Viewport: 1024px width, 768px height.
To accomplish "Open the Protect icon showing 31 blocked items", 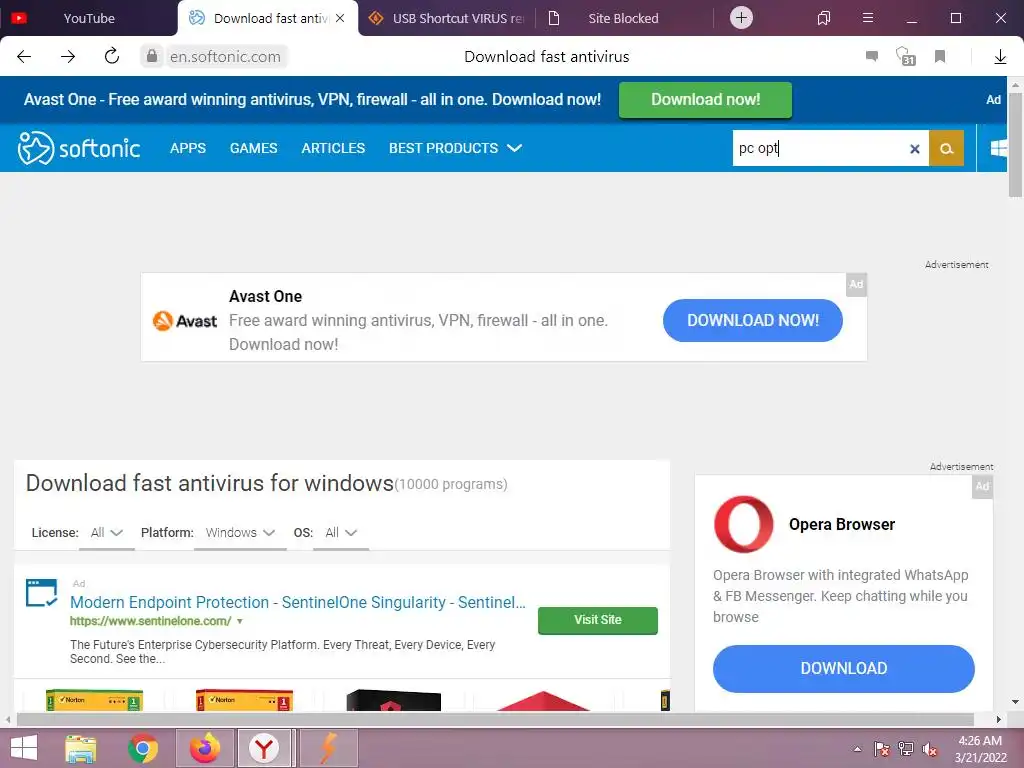I will coord(906,56).
